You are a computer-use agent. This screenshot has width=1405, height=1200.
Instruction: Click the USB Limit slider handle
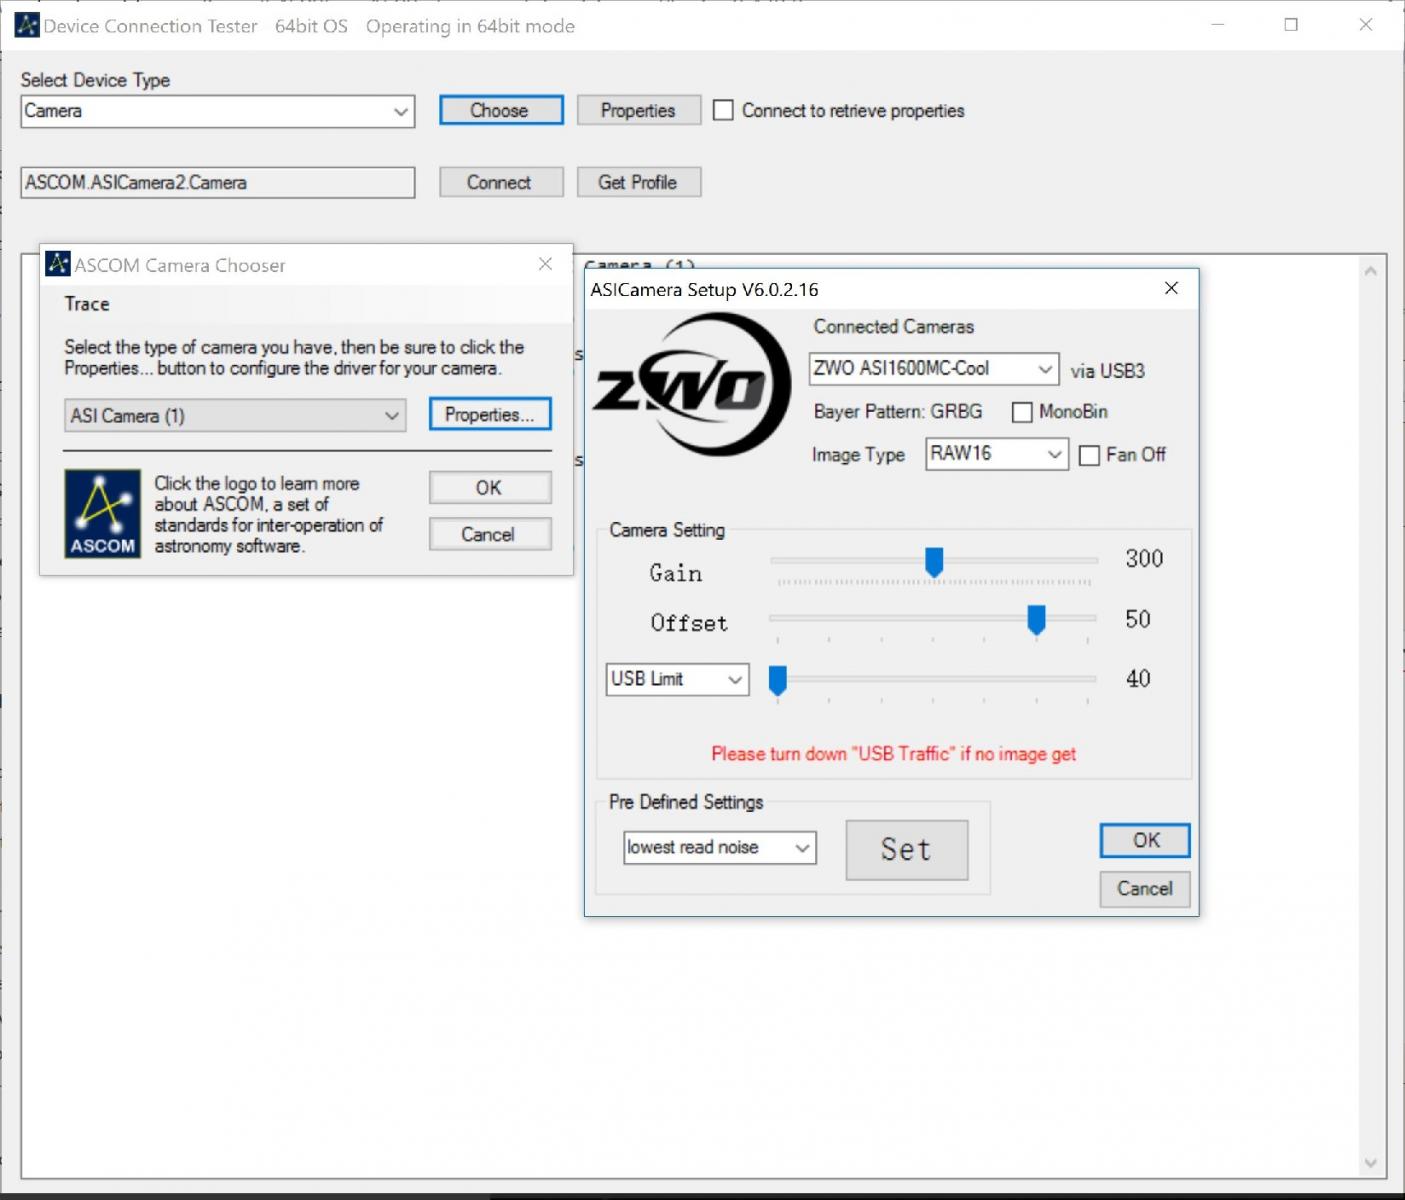778,680
